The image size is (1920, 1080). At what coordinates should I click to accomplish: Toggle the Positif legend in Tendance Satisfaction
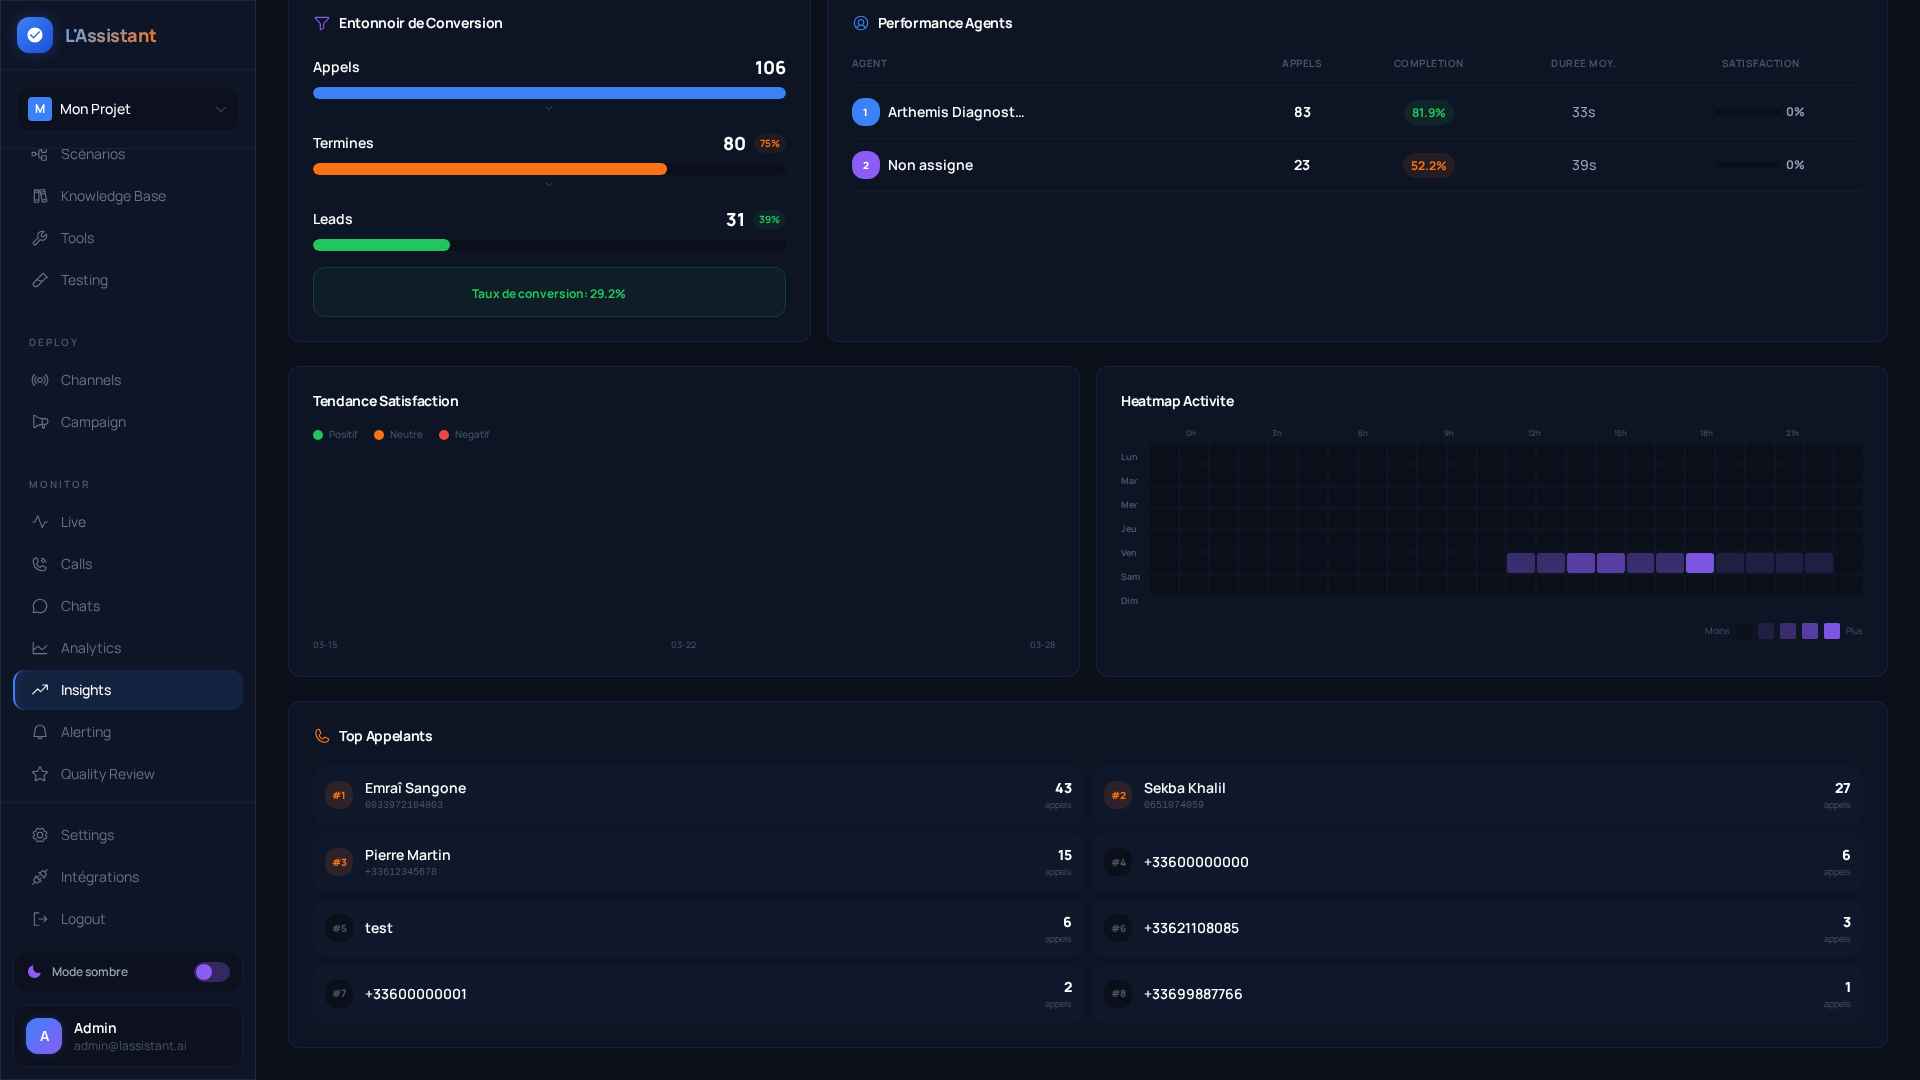335,434
